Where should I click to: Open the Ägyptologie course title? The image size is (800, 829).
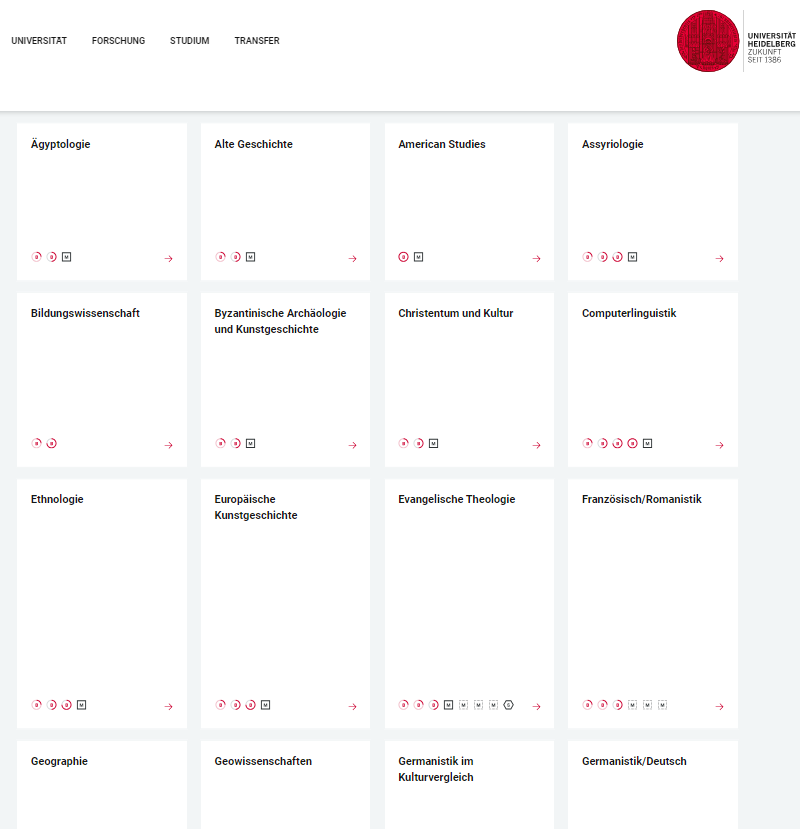60,144
